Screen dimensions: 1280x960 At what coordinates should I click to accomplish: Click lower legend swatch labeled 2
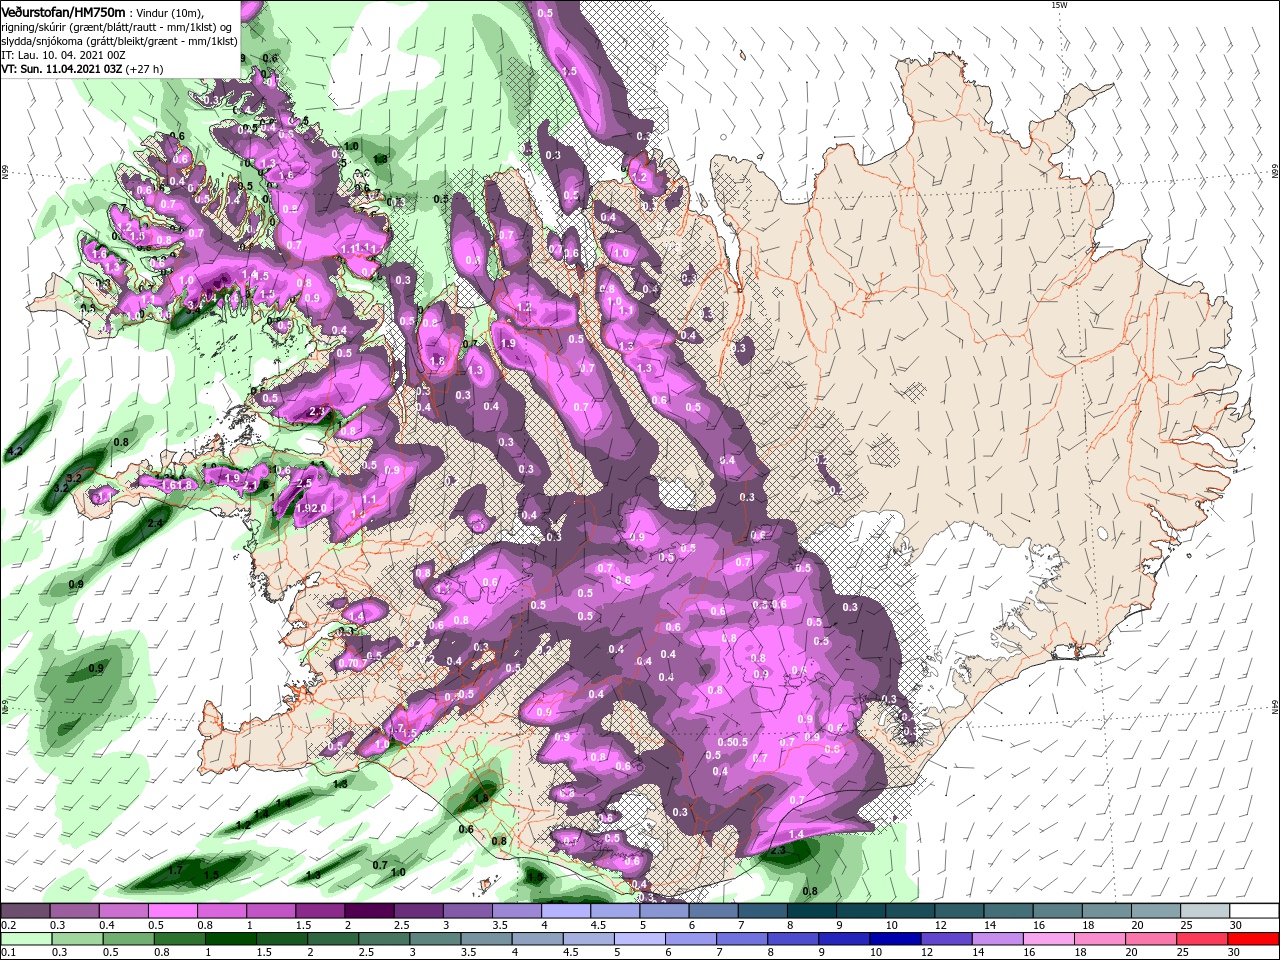(x=335, y=938)
